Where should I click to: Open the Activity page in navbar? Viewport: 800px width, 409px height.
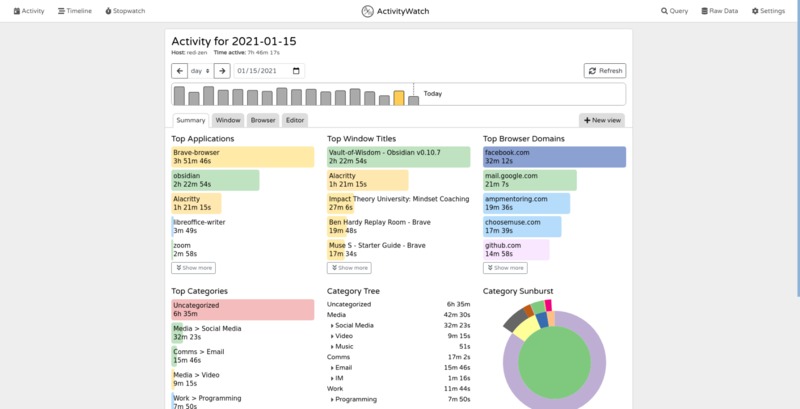29,11
